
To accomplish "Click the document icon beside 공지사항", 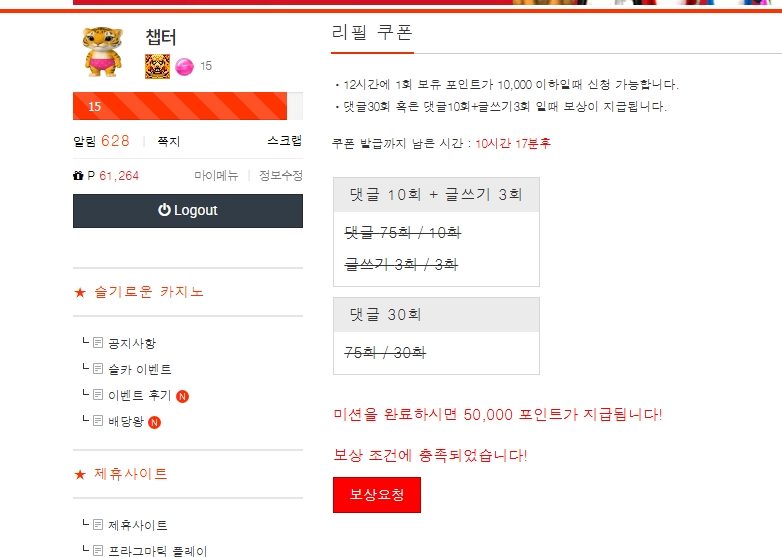I will [x=98, y=343].
